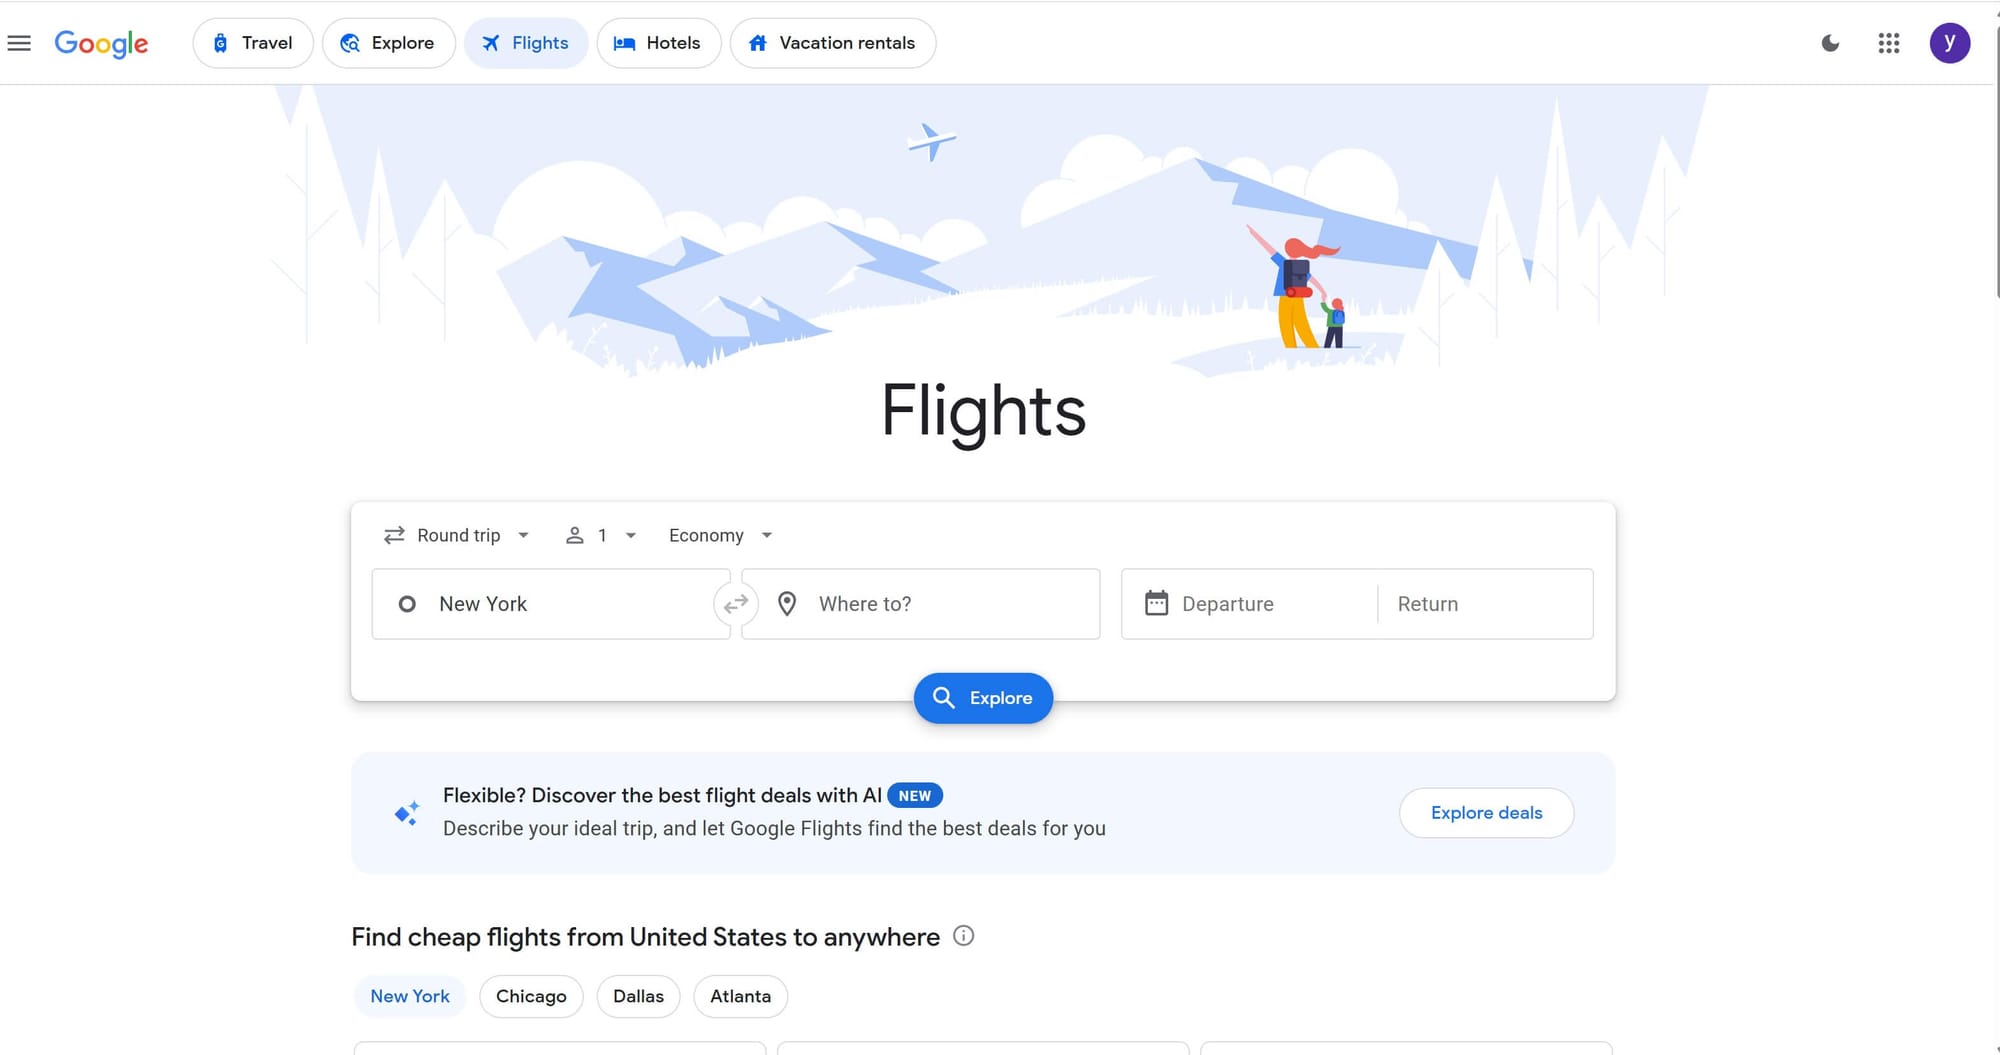The width and height of the screenshot is (2000, 1055).
Task: Toggle dark mode moon icon
Action: click(x=1830, y=43)
